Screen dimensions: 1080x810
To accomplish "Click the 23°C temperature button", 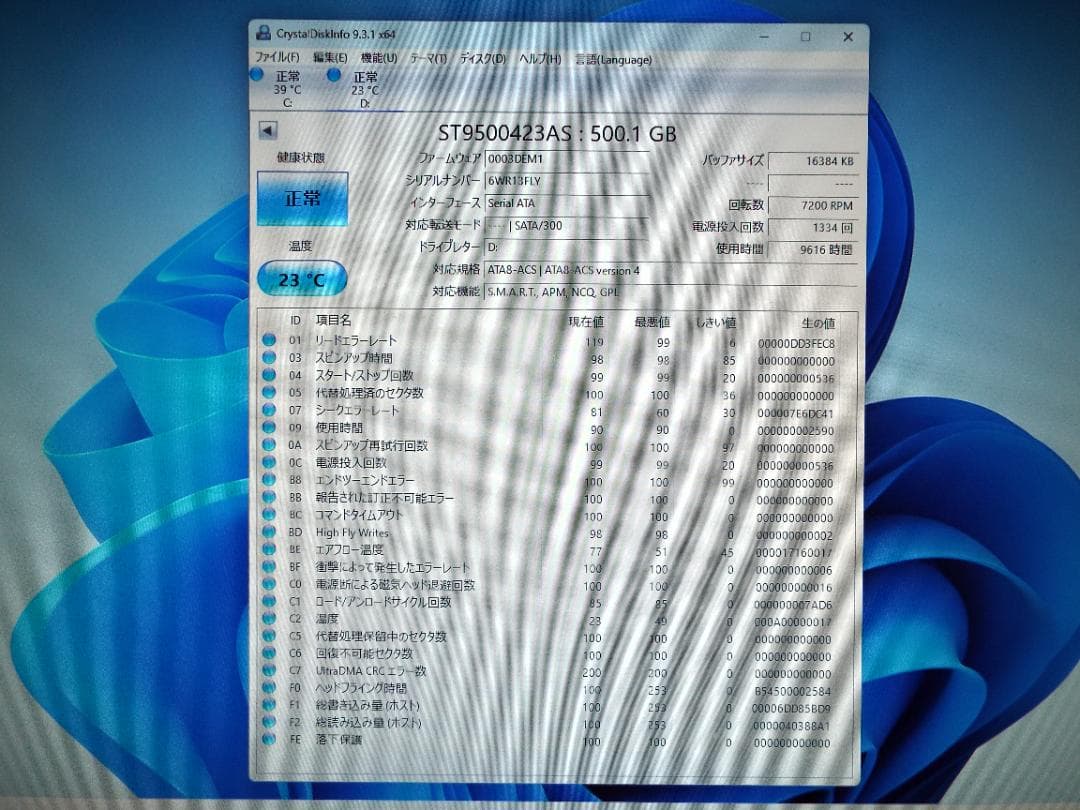I will (300, 281).
